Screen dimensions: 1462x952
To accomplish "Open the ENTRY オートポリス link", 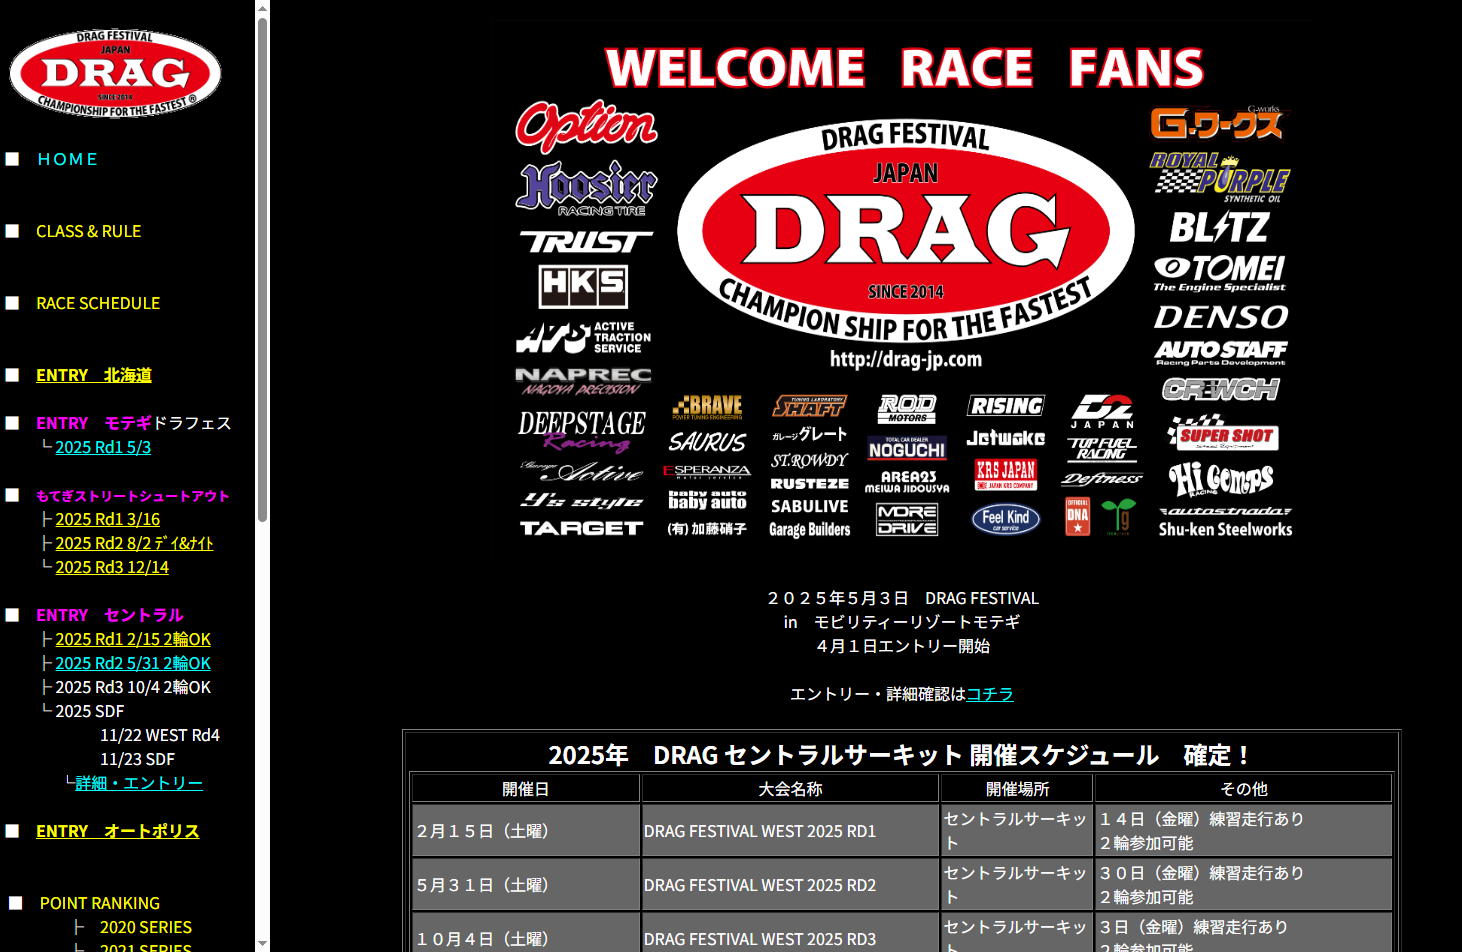I will [118, 831].
